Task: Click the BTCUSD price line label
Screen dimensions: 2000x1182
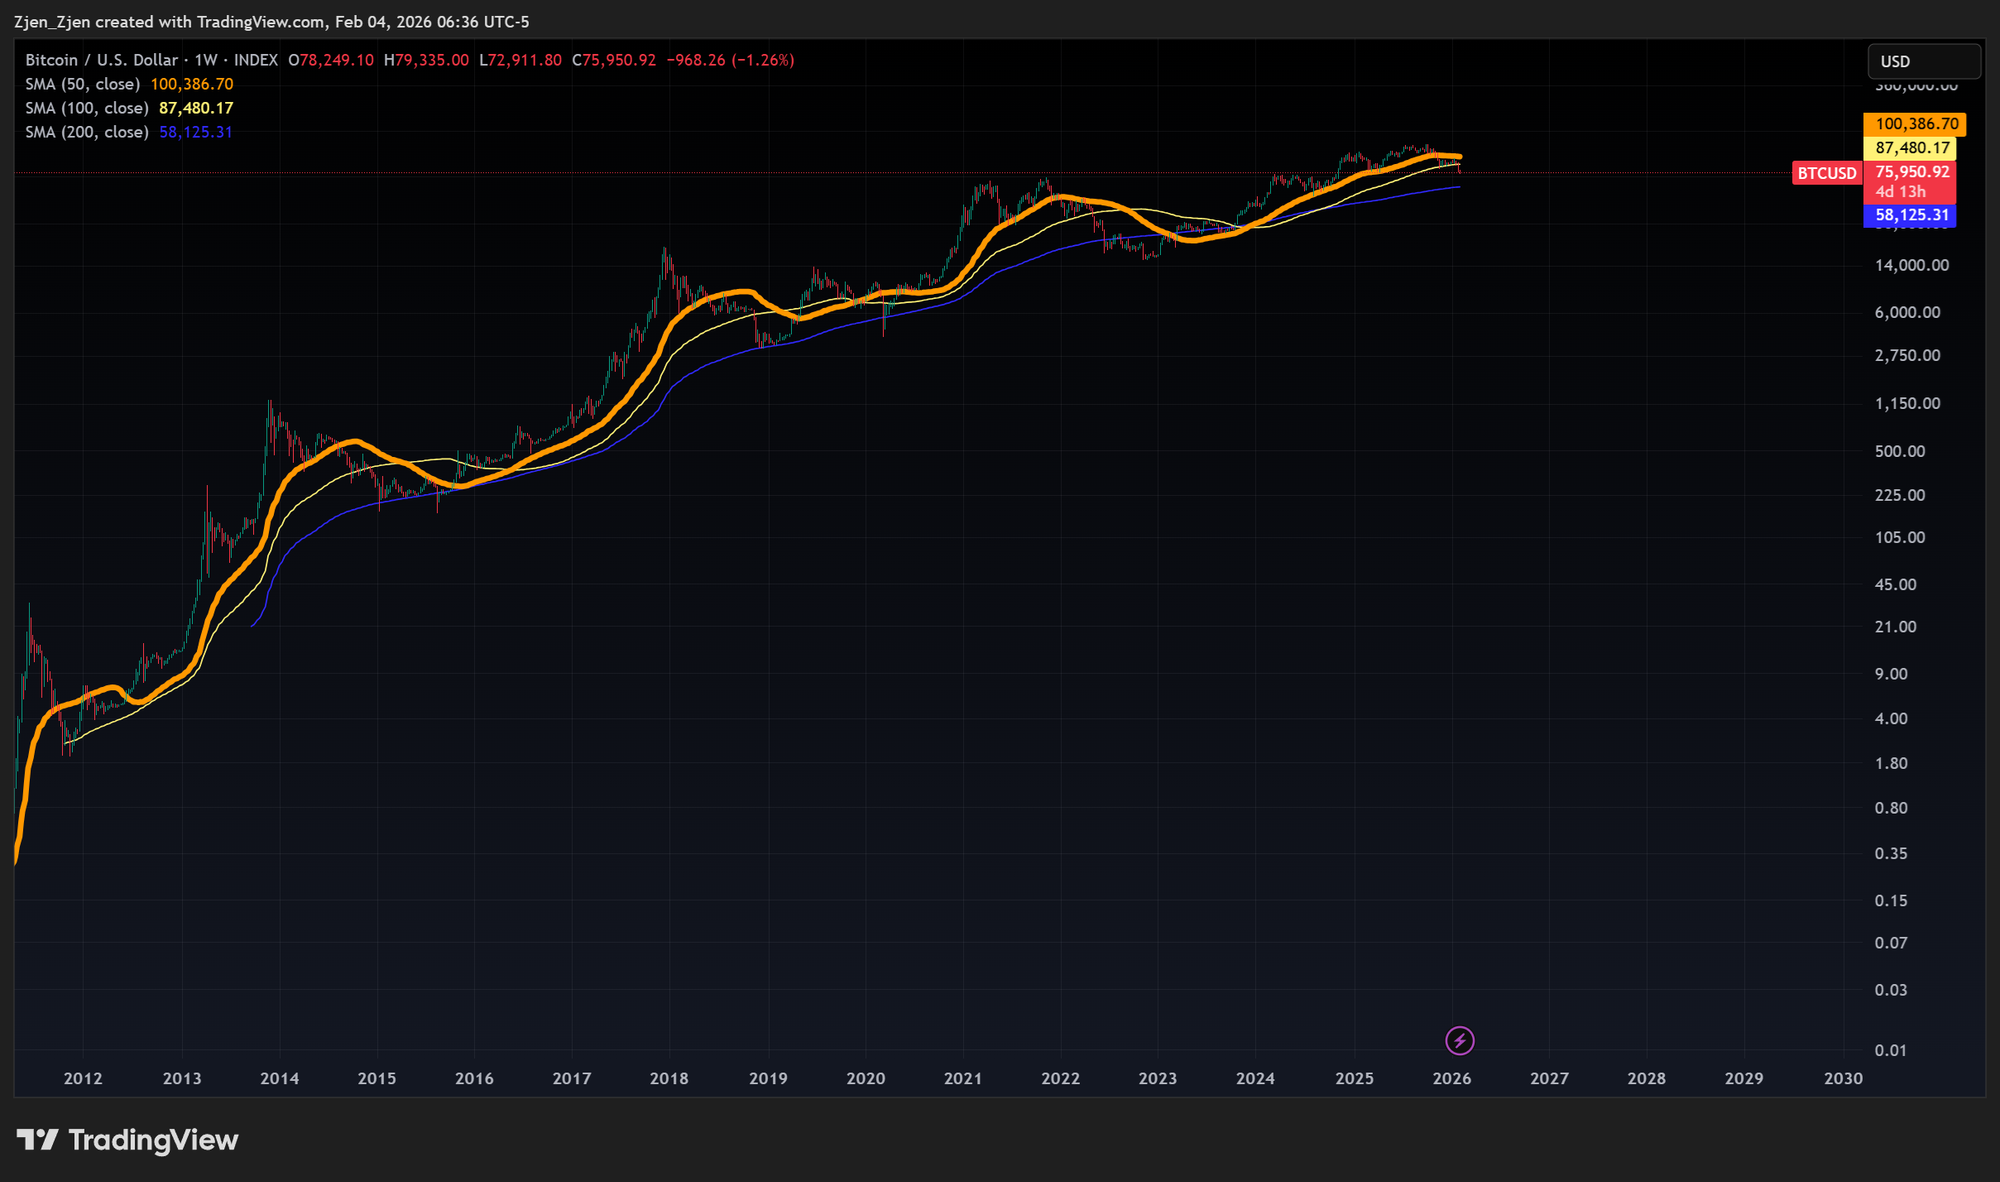Action: pos(1826,173)
